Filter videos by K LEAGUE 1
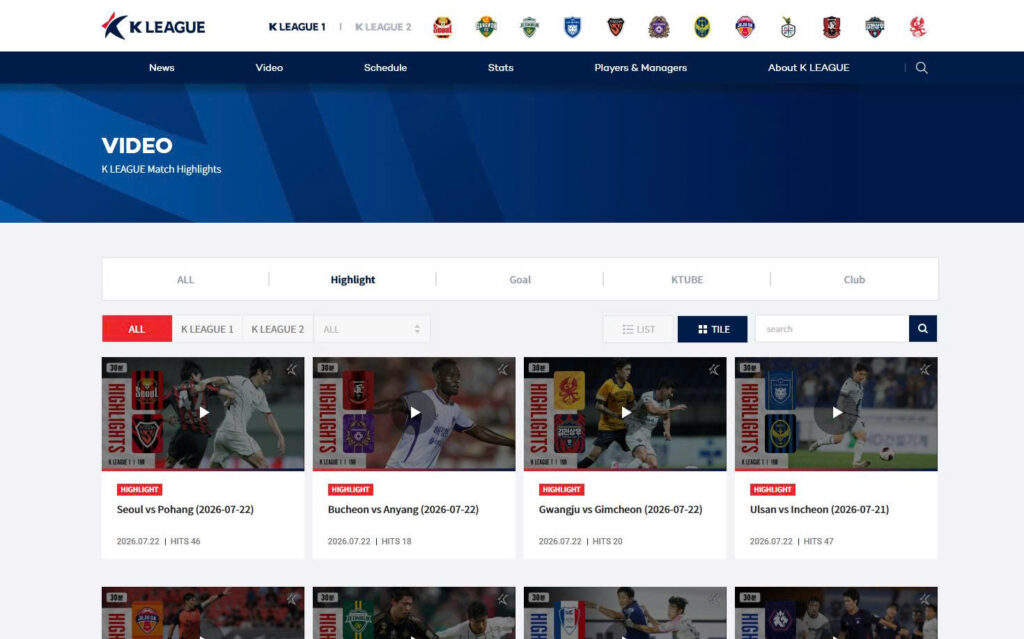 coord(207,329)
